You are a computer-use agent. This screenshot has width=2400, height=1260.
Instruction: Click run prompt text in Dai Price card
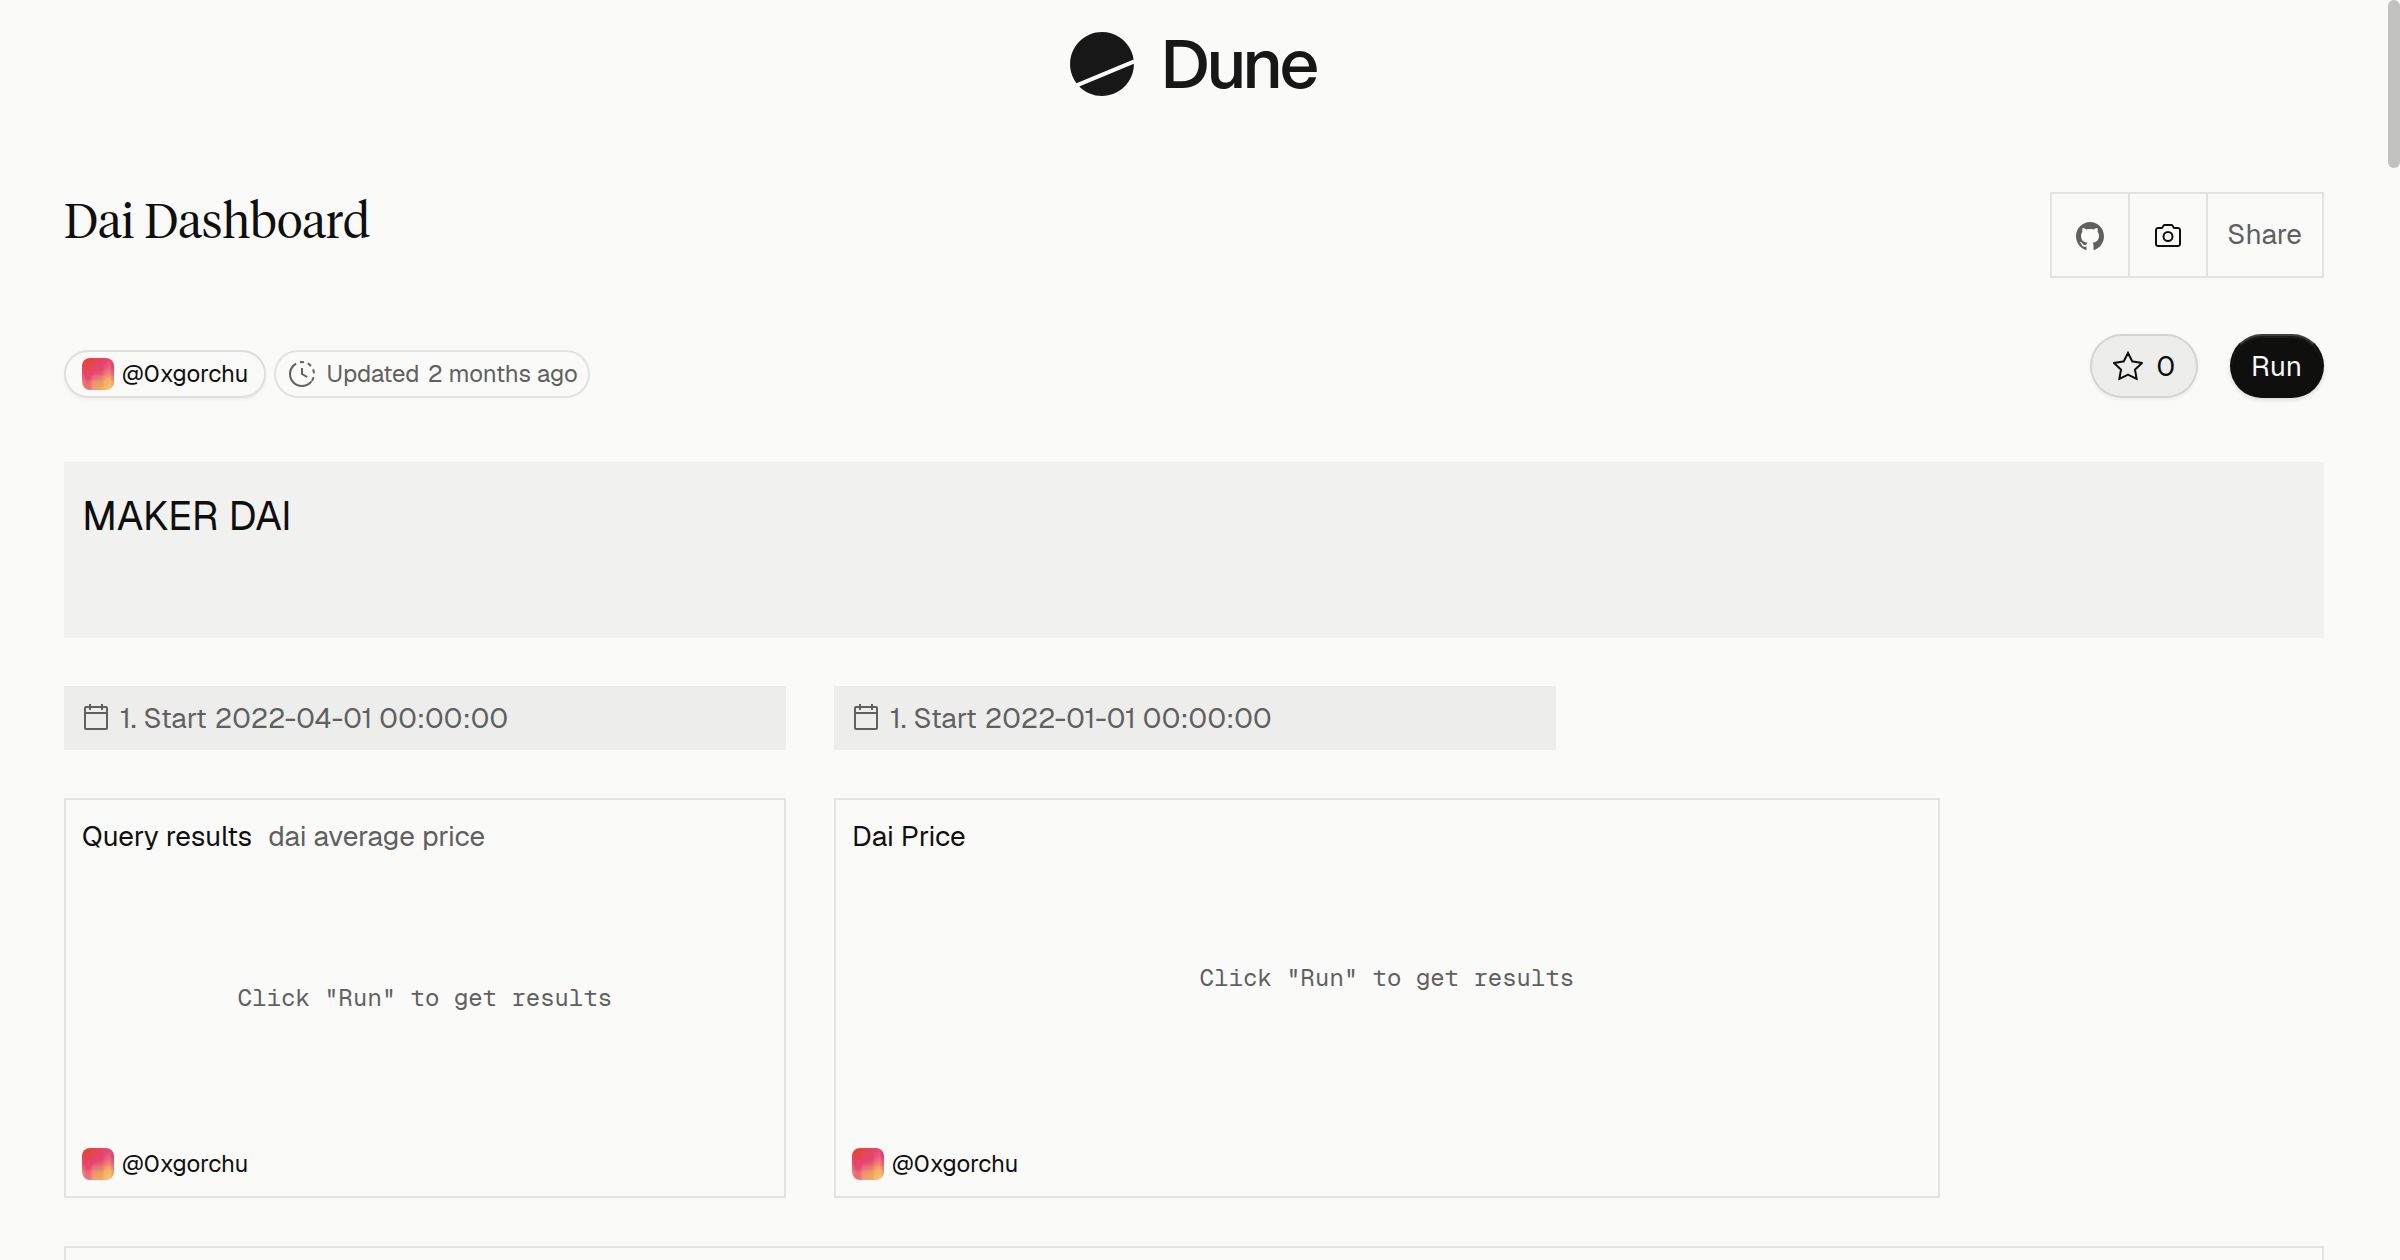tap(1386, 978)
